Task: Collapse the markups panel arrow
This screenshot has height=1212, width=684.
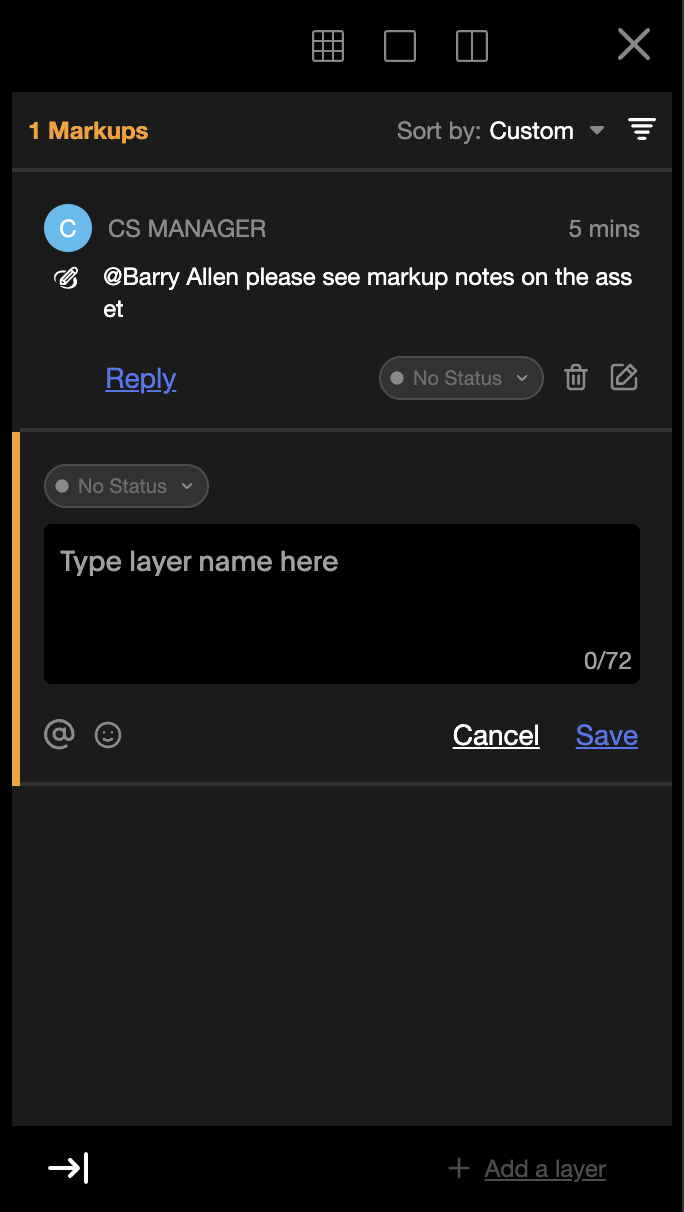Action: [68, 1168]
